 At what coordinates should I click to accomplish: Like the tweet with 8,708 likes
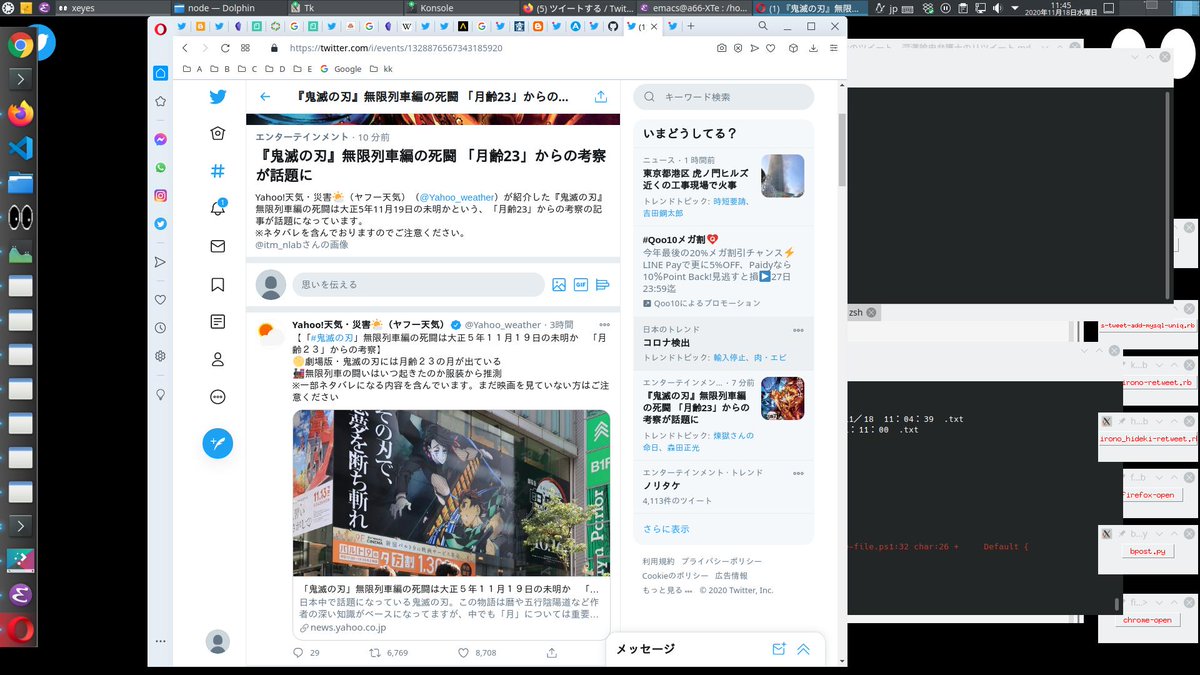pos(463,653)
